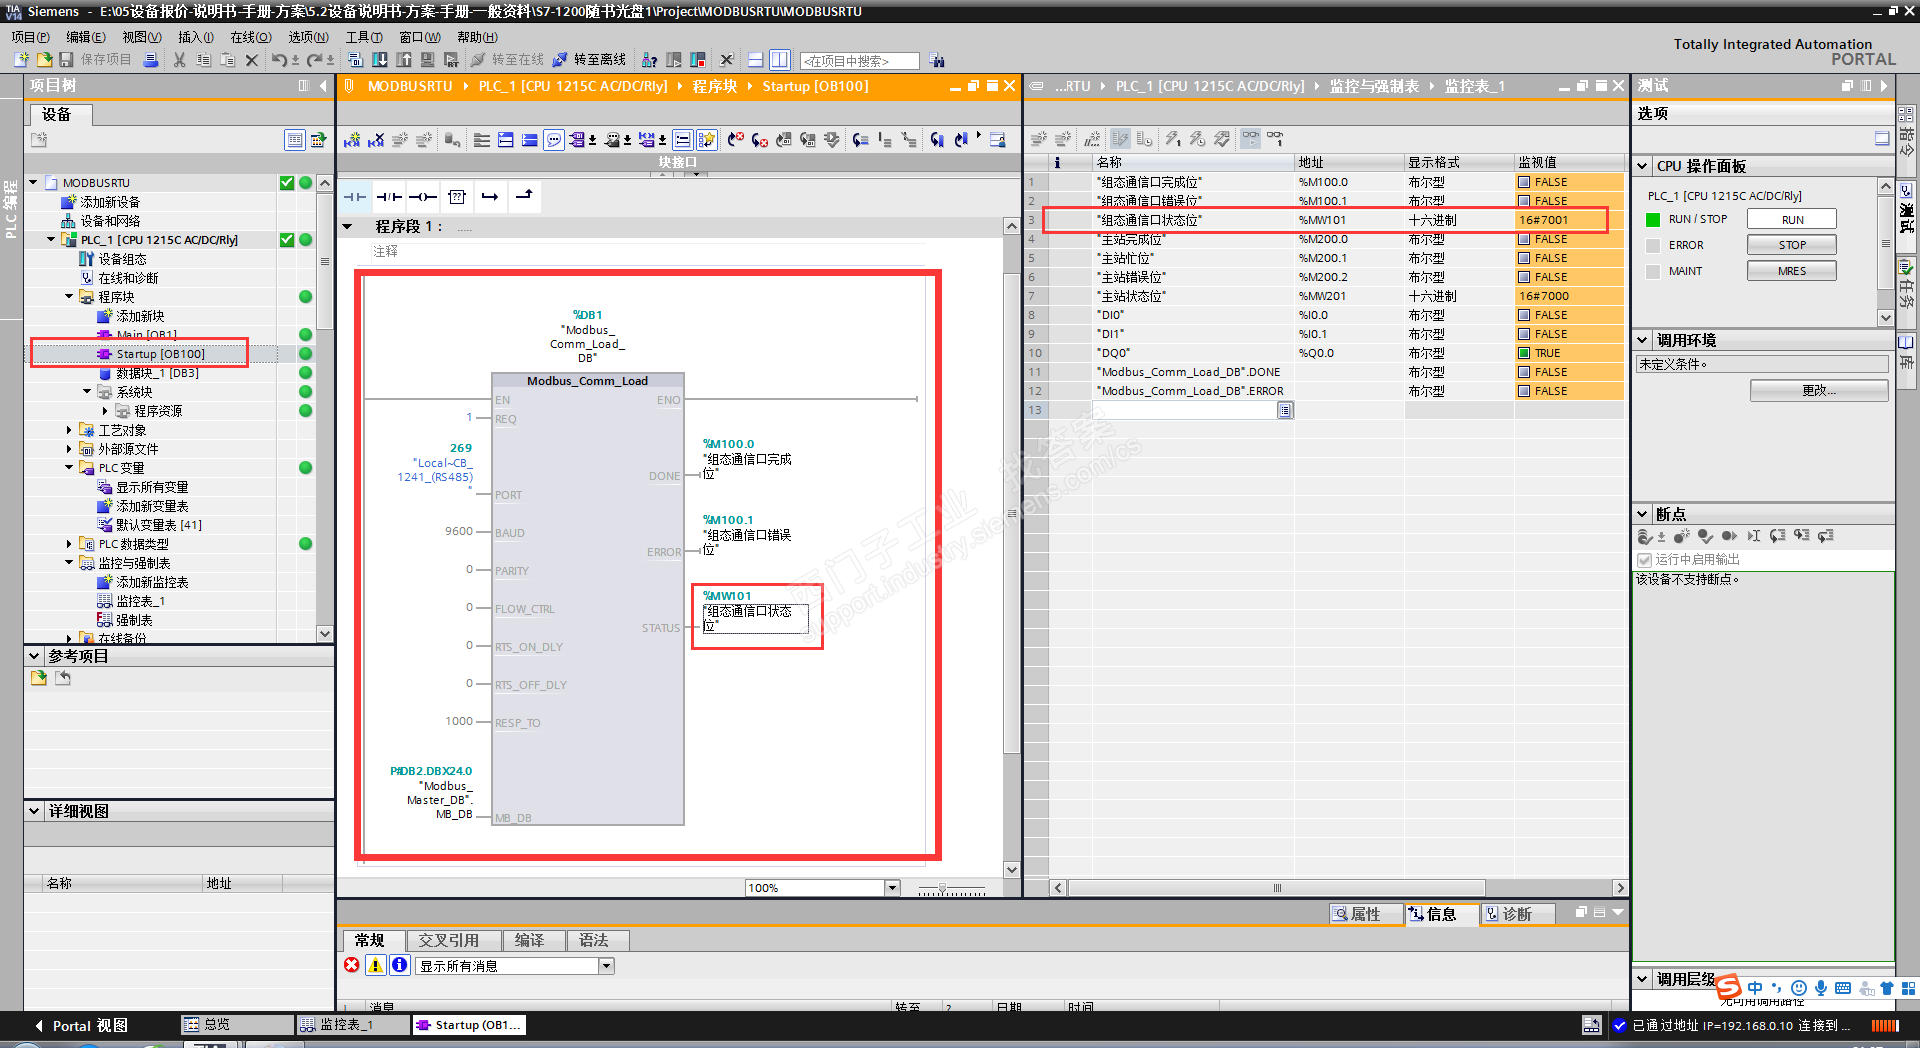Select Startup [OB100] in the project tree
This screenshot has height=1048, width=1920.
[x=160, y=354]
